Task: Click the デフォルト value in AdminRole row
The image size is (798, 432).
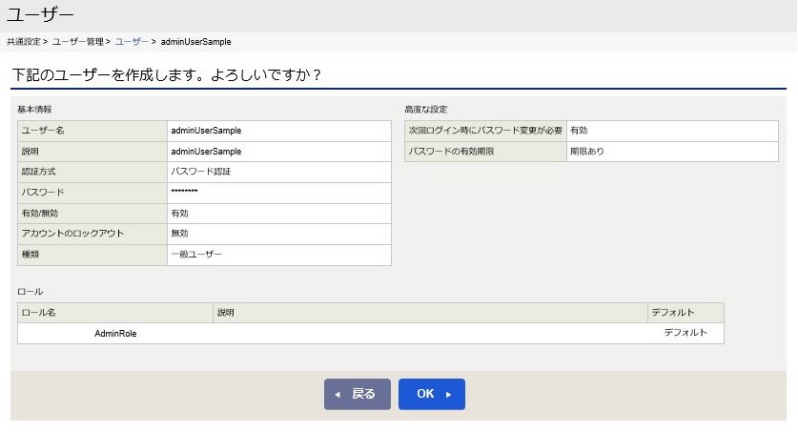Action: pos(686,333)
